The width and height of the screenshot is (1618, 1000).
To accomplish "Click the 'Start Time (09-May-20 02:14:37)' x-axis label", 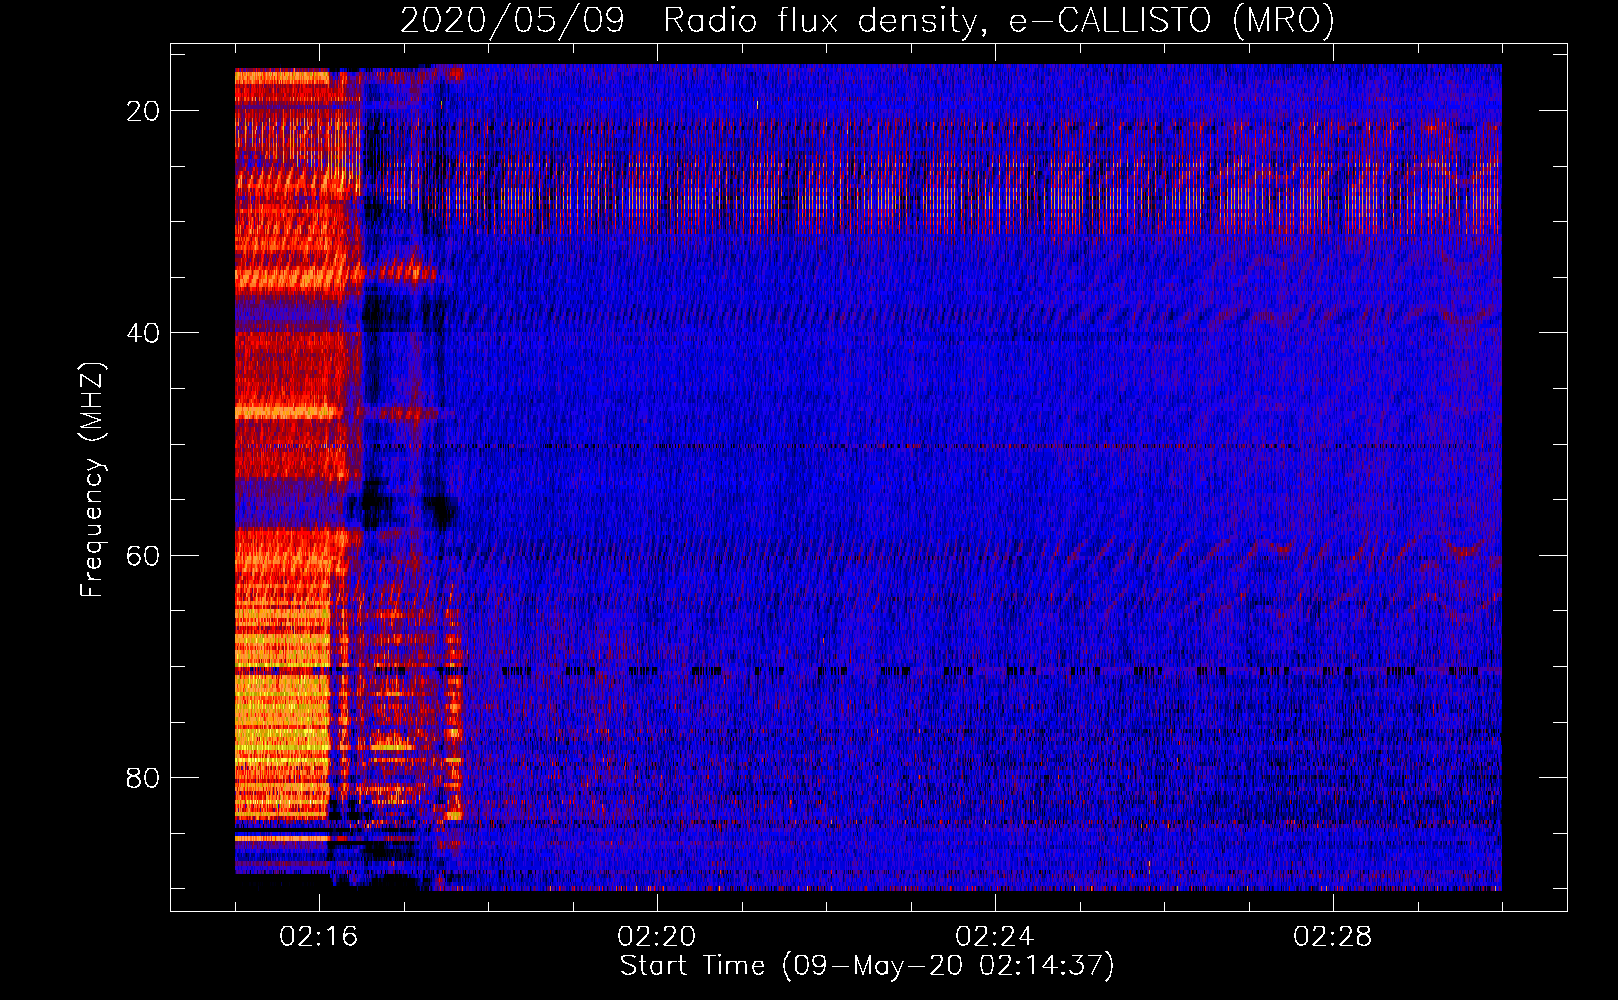I will click(x=867, y=966).
